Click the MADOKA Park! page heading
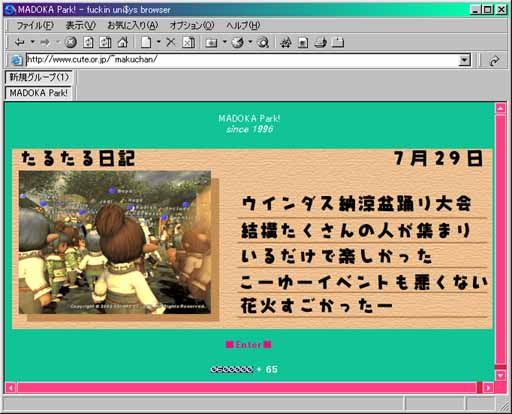The height and width of the screenshot is (414, 512). (249, 118)
